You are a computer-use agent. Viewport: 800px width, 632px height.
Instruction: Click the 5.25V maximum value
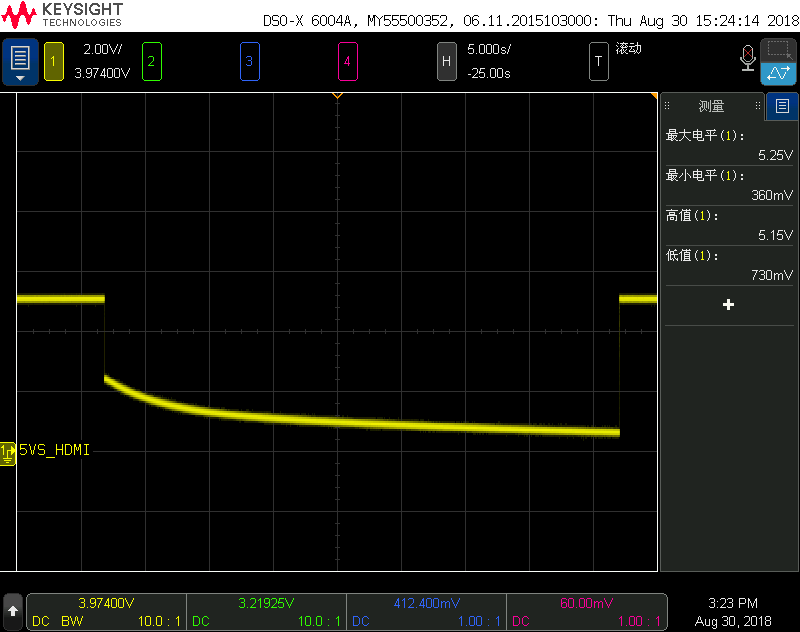pyautogui.click(x=775, y=155)
